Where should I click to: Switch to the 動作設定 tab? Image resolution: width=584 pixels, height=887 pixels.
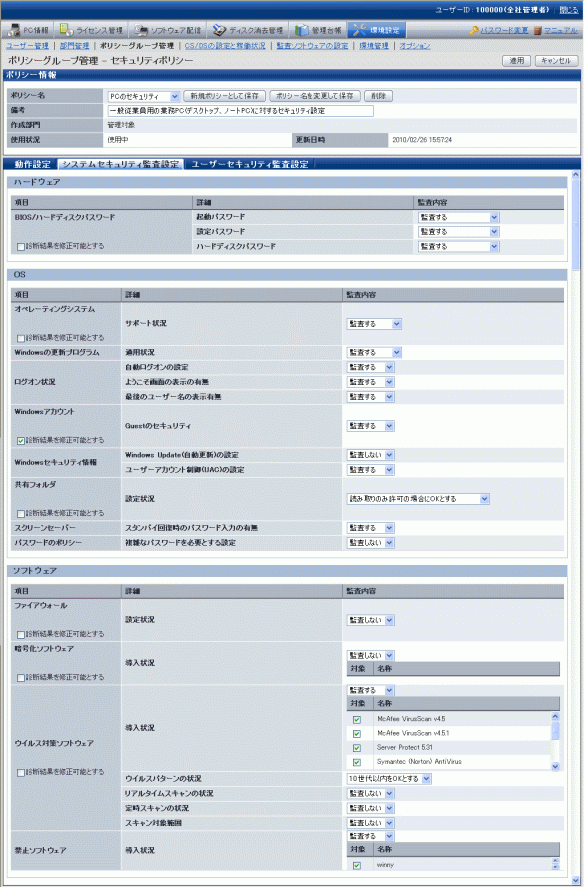click(x=32, y=165)
